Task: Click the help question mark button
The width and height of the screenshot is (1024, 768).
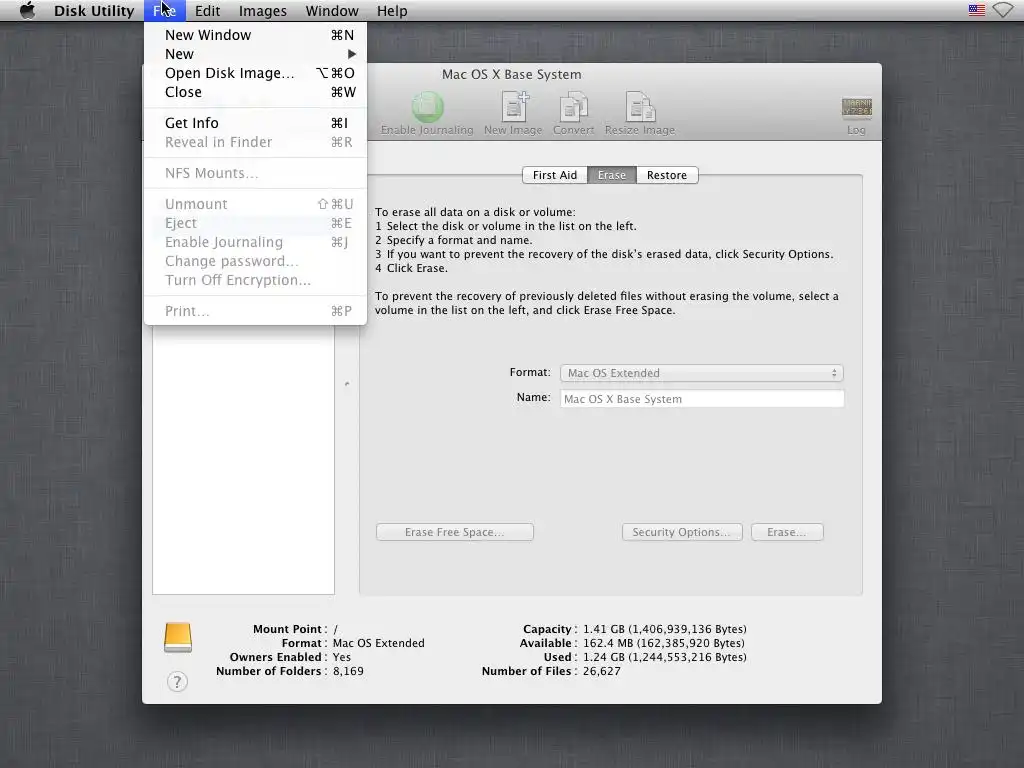Action: click(177, 682)
